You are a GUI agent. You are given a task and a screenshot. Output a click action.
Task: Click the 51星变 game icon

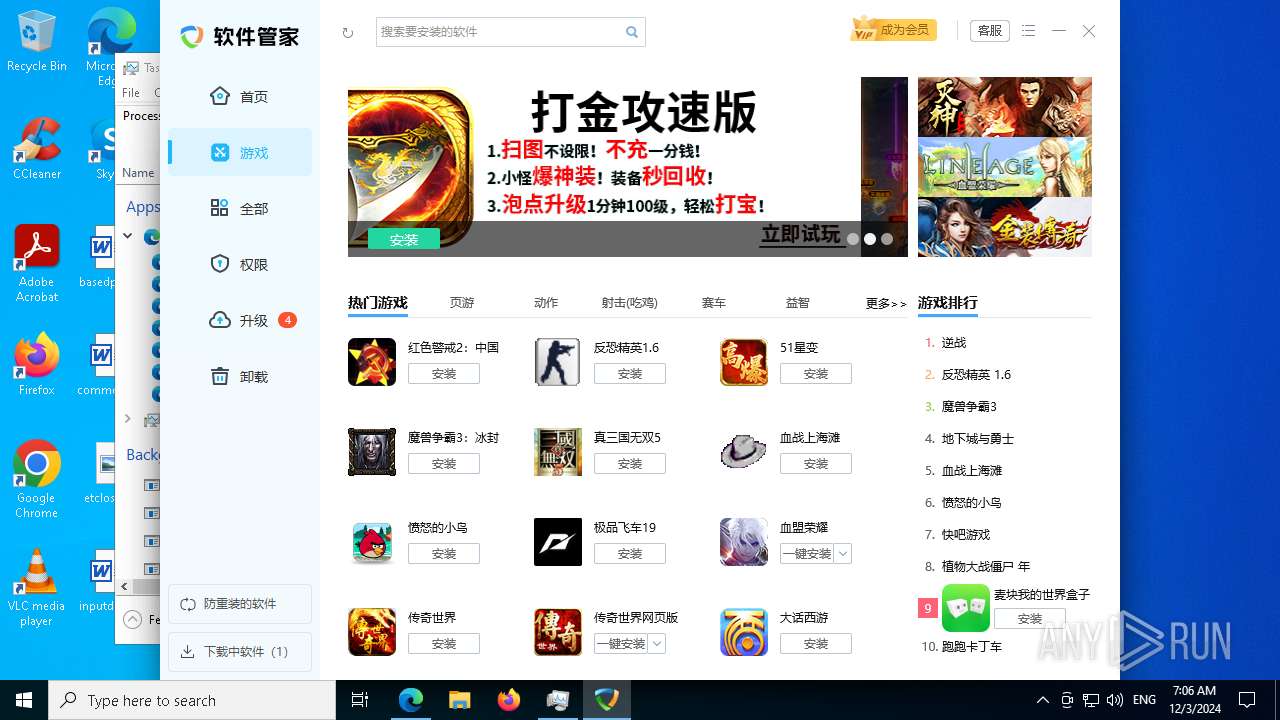pos(744,362)
